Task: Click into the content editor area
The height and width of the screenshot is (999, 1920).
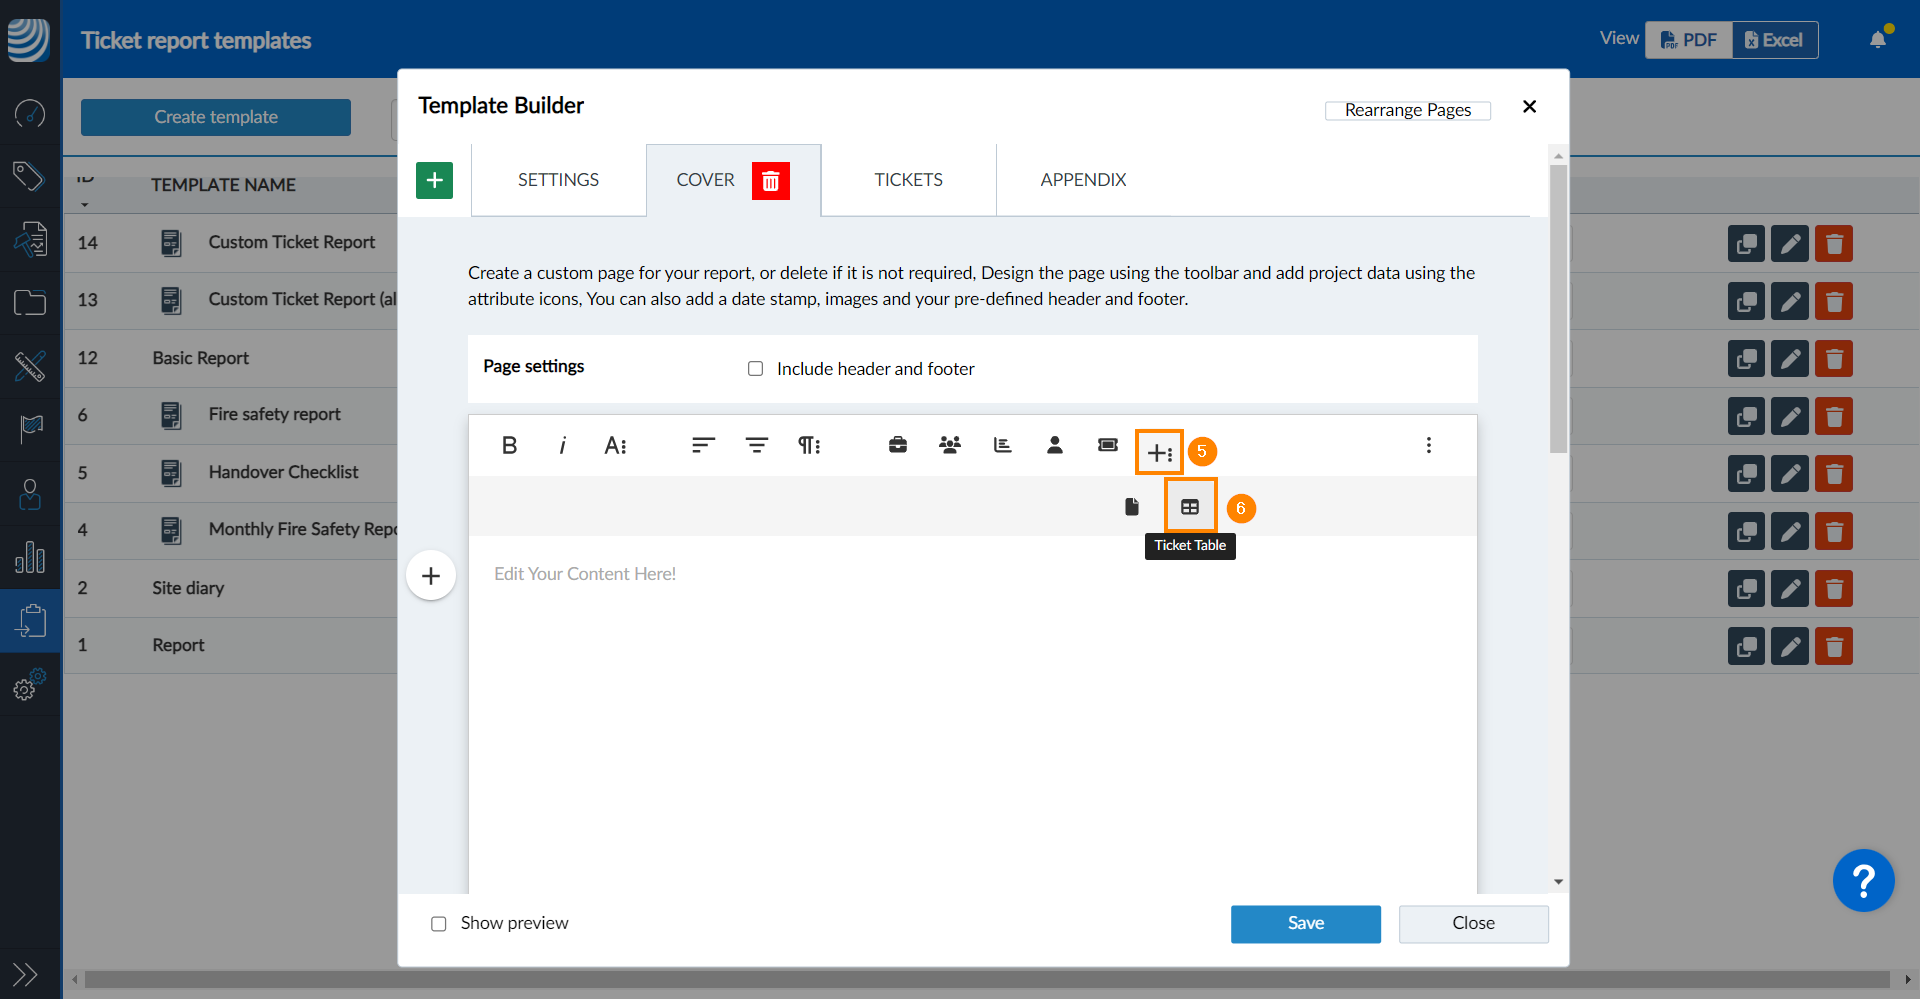Action: click(x=970, y=700)
